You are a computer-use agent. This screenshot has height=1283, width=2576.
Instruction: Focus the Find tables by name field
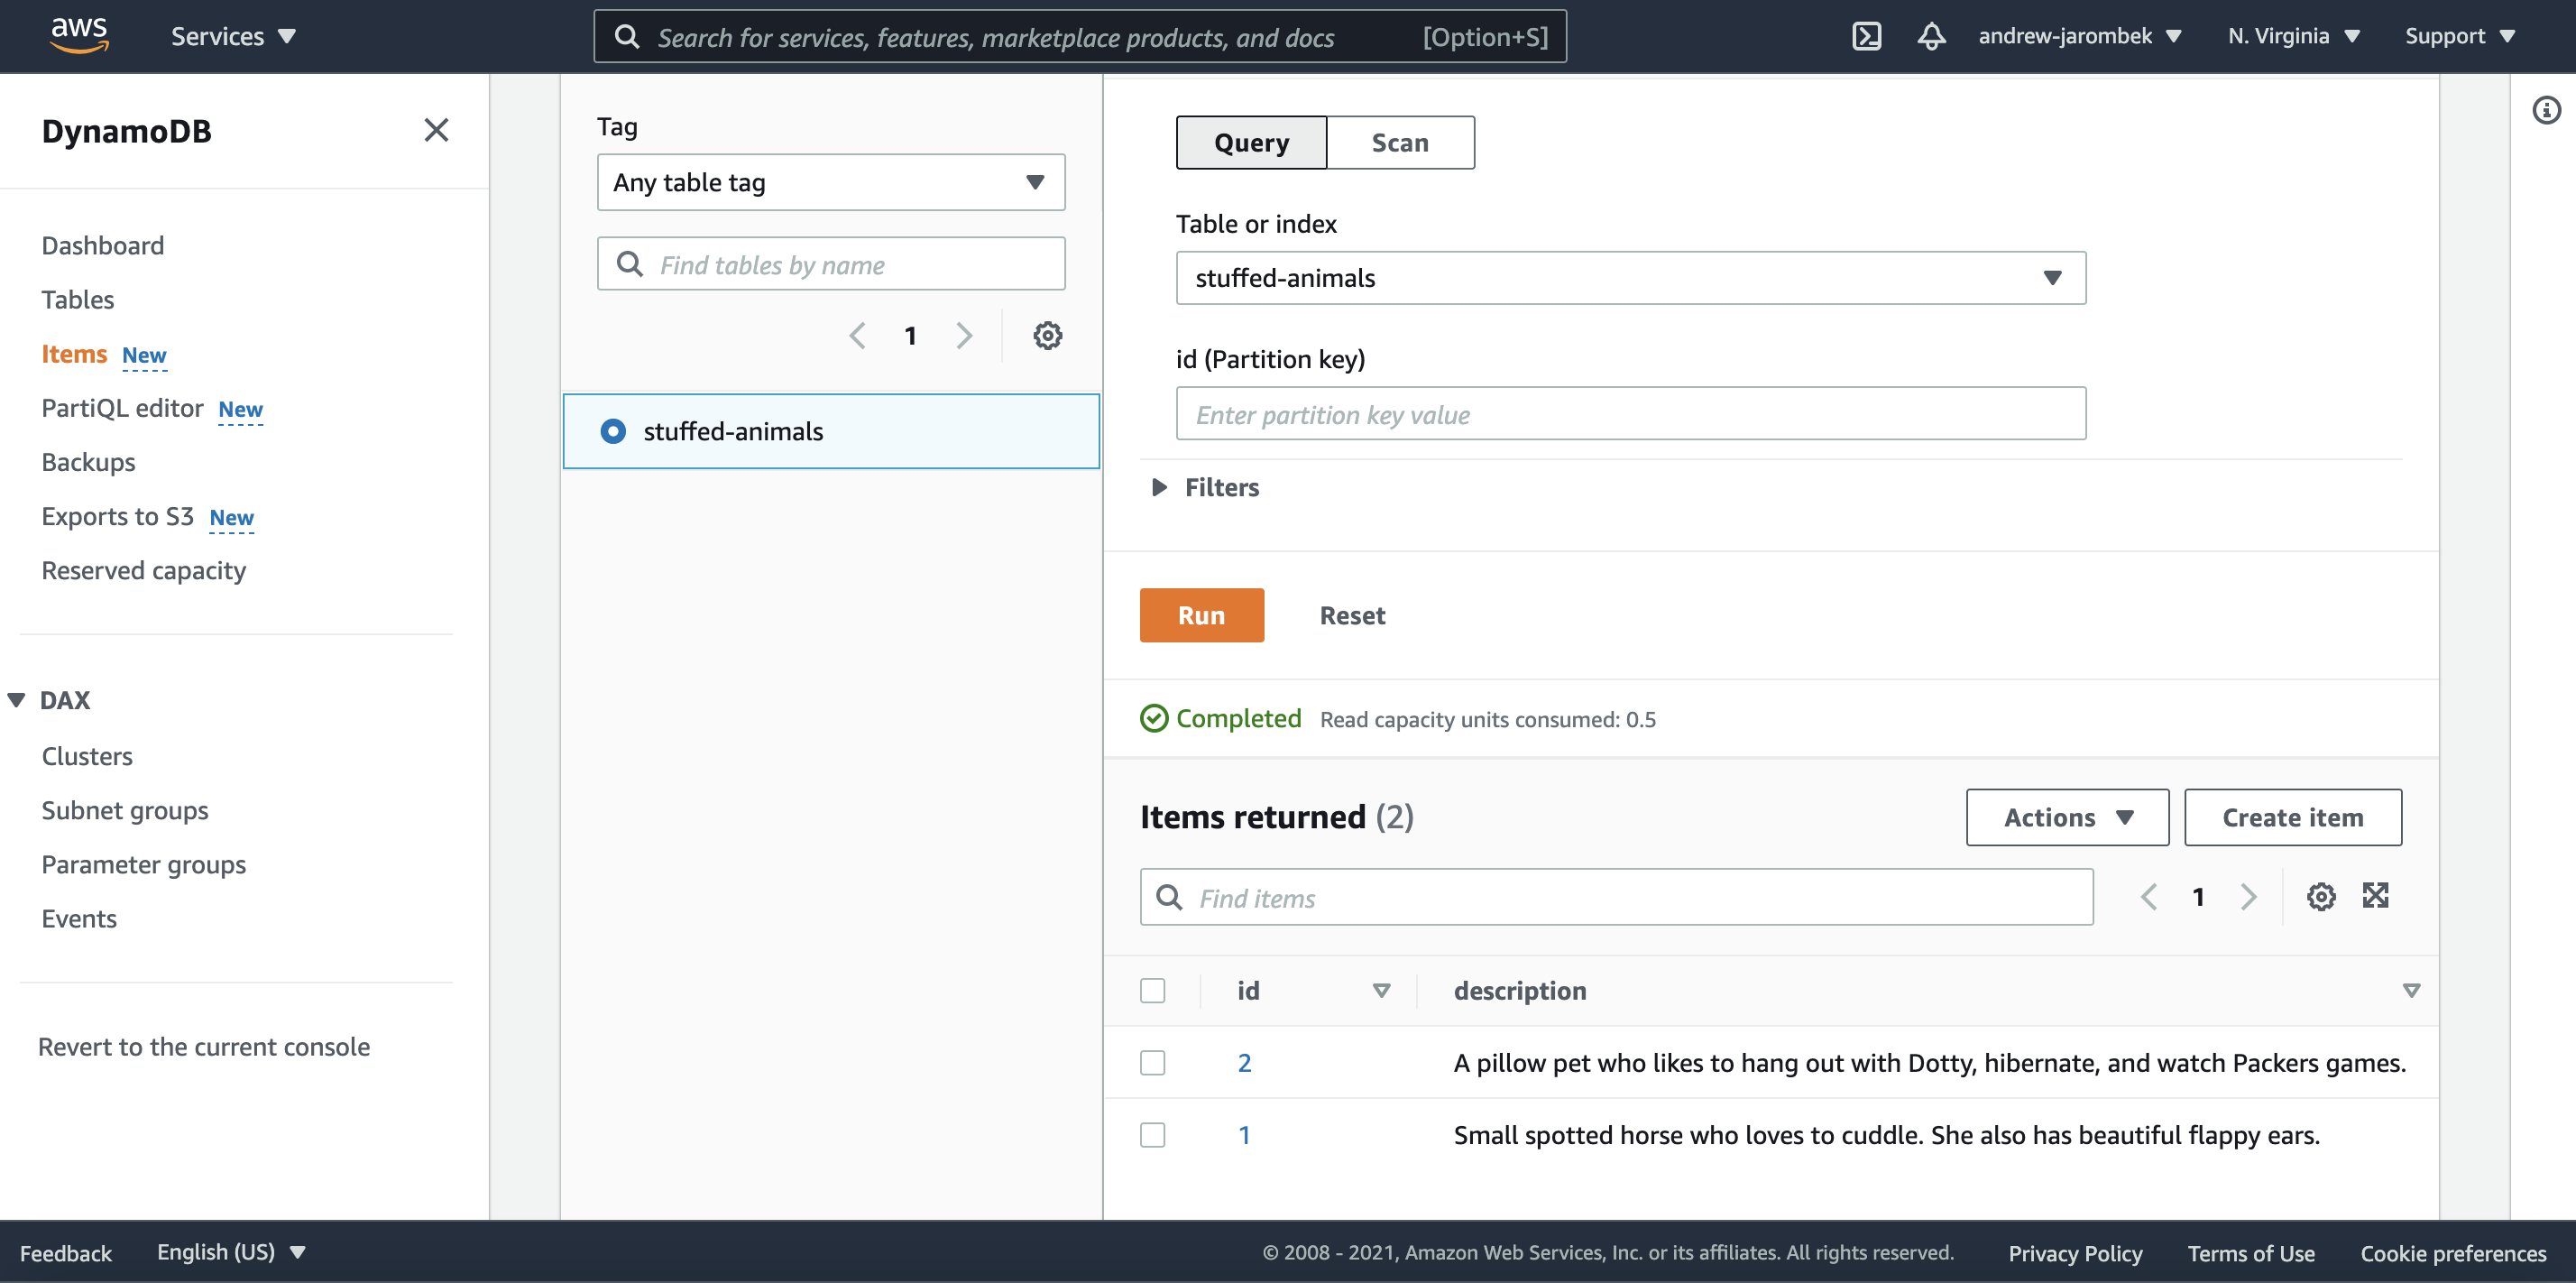coord(831,264)
